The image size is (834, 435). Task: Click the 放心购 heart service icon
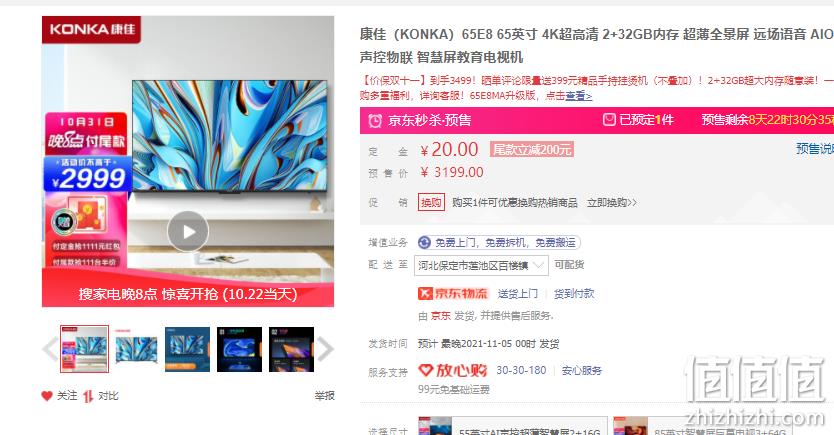[x=453, y=370]
